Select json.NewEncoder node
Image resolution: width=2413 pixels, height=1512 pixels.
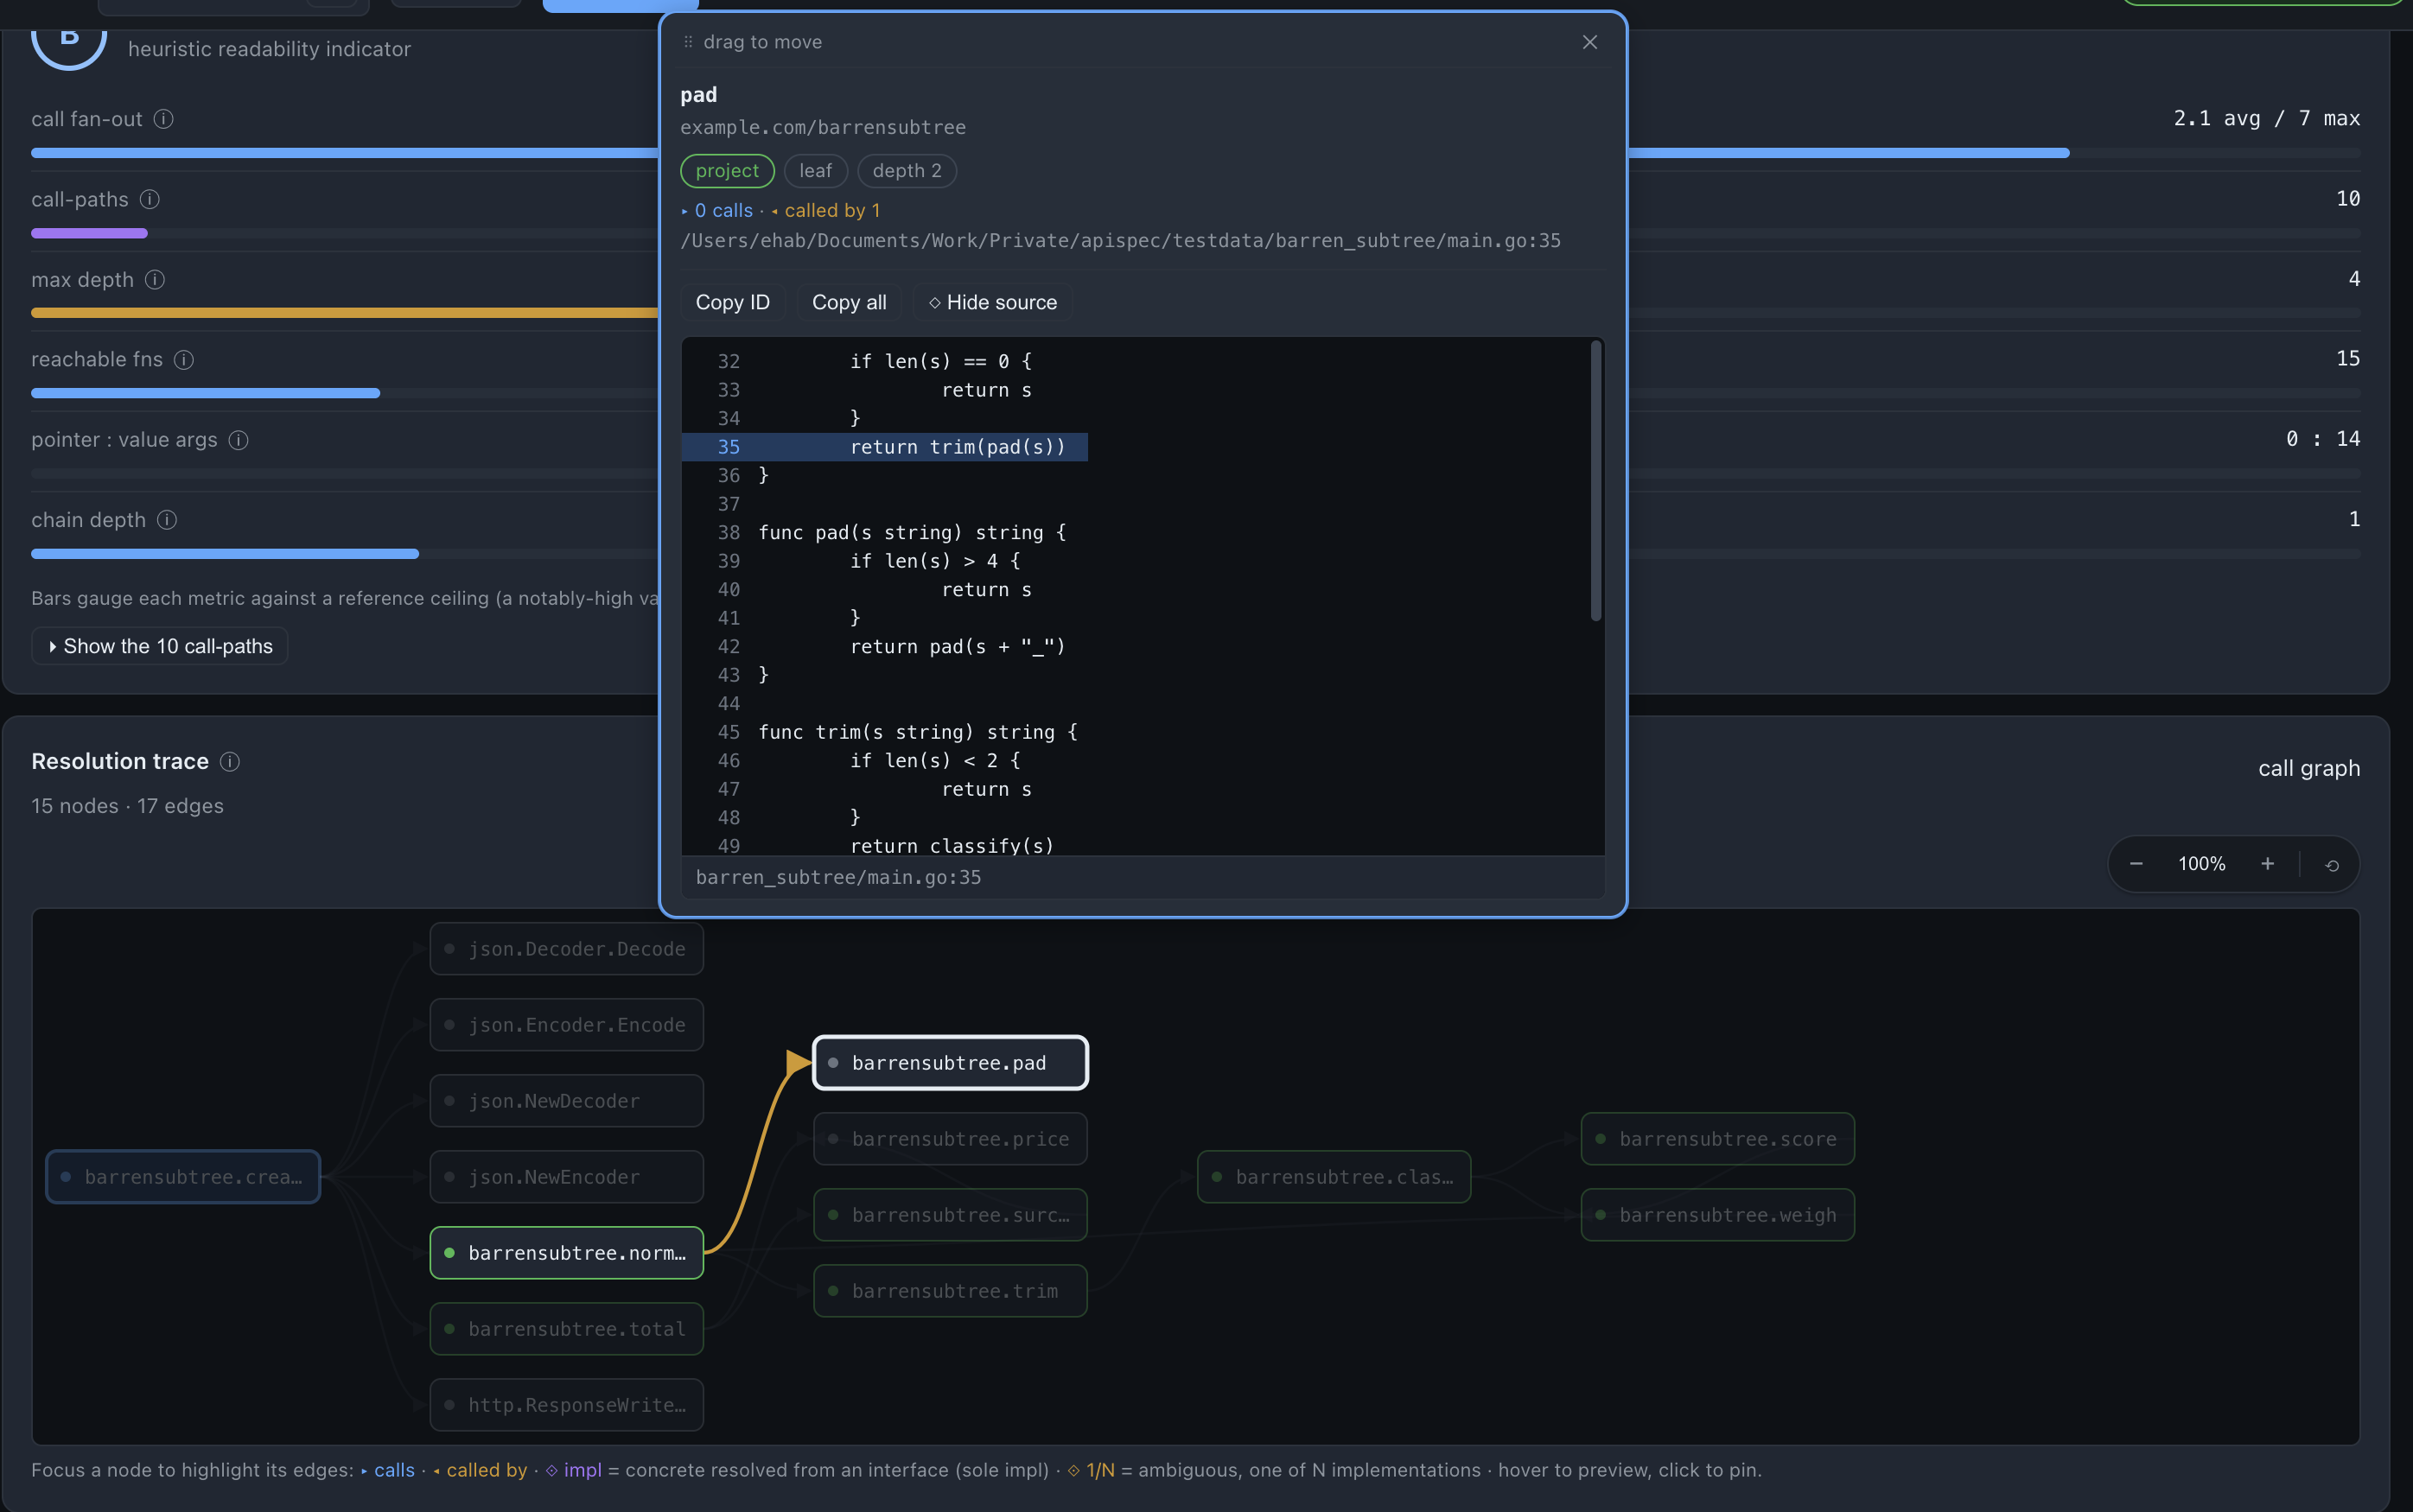tap(567, 1177)
